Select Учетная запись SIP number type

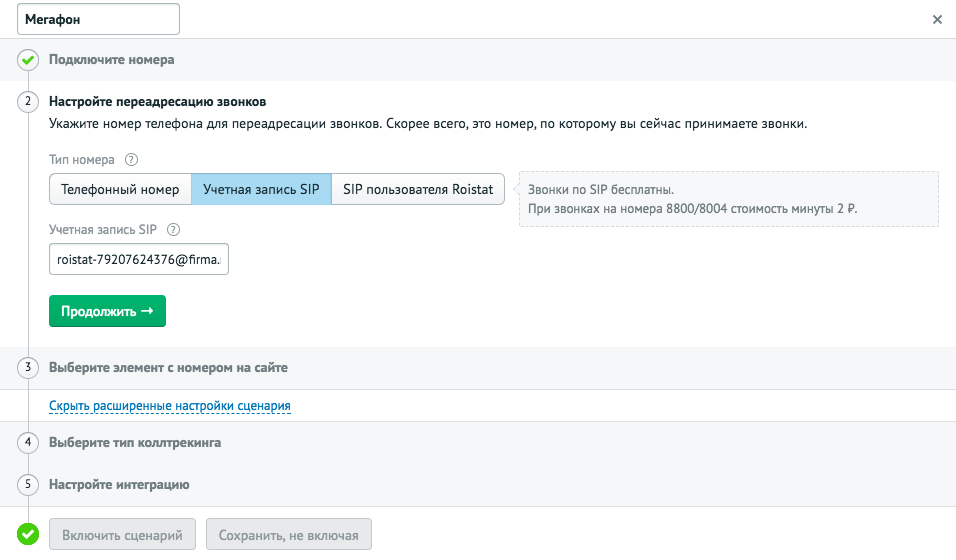pyautogui.click(x=262, y=189)
